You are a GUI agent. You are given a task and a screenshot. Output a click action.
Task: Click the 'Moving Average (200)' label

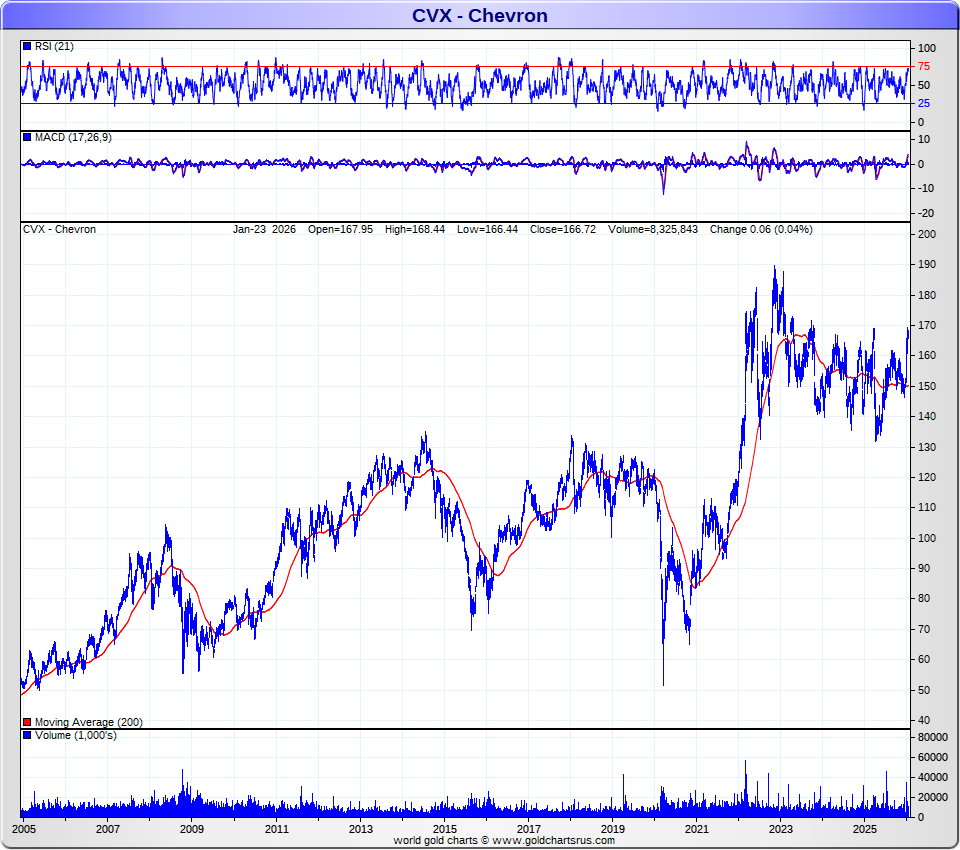[89, 723]
